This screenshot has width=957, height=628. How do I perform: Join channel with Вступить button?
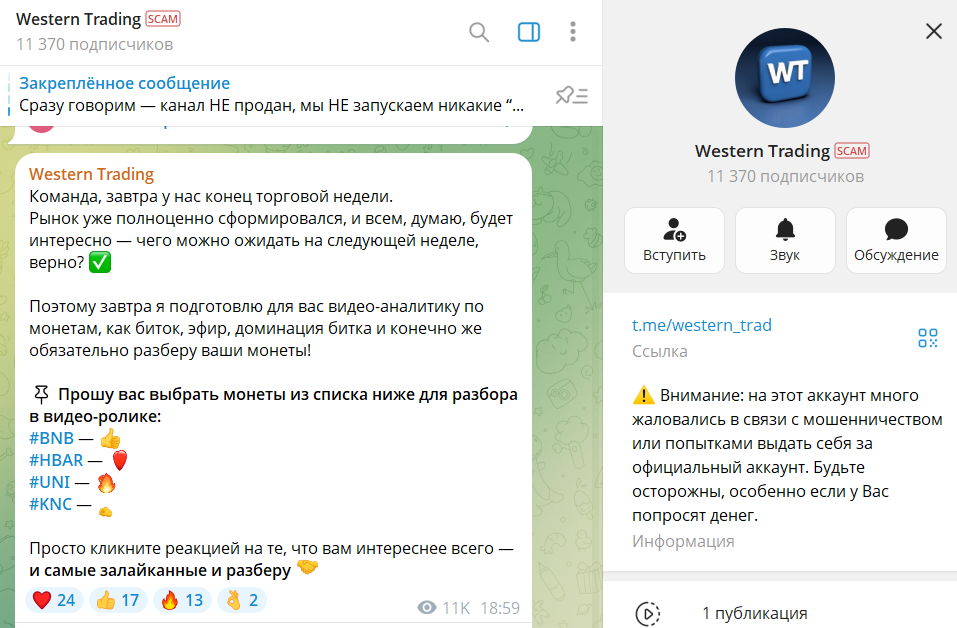click(x=674, y=240)
